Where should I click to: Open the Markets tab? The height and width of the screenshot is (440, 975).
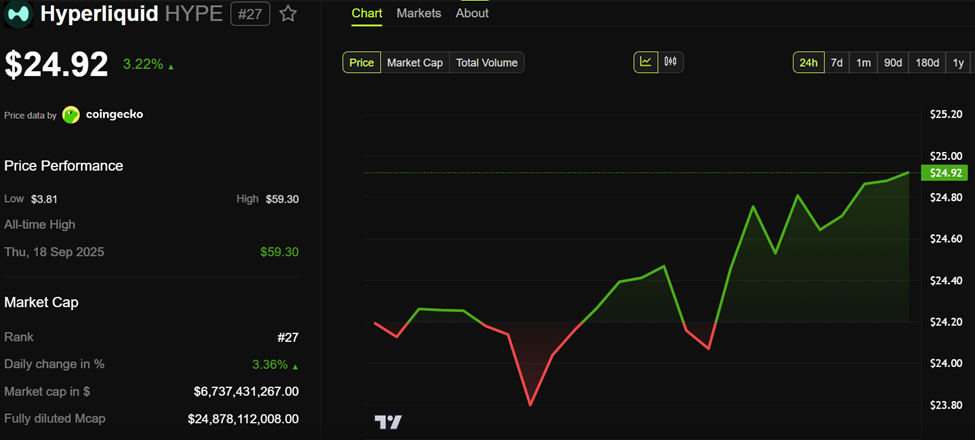418,13
